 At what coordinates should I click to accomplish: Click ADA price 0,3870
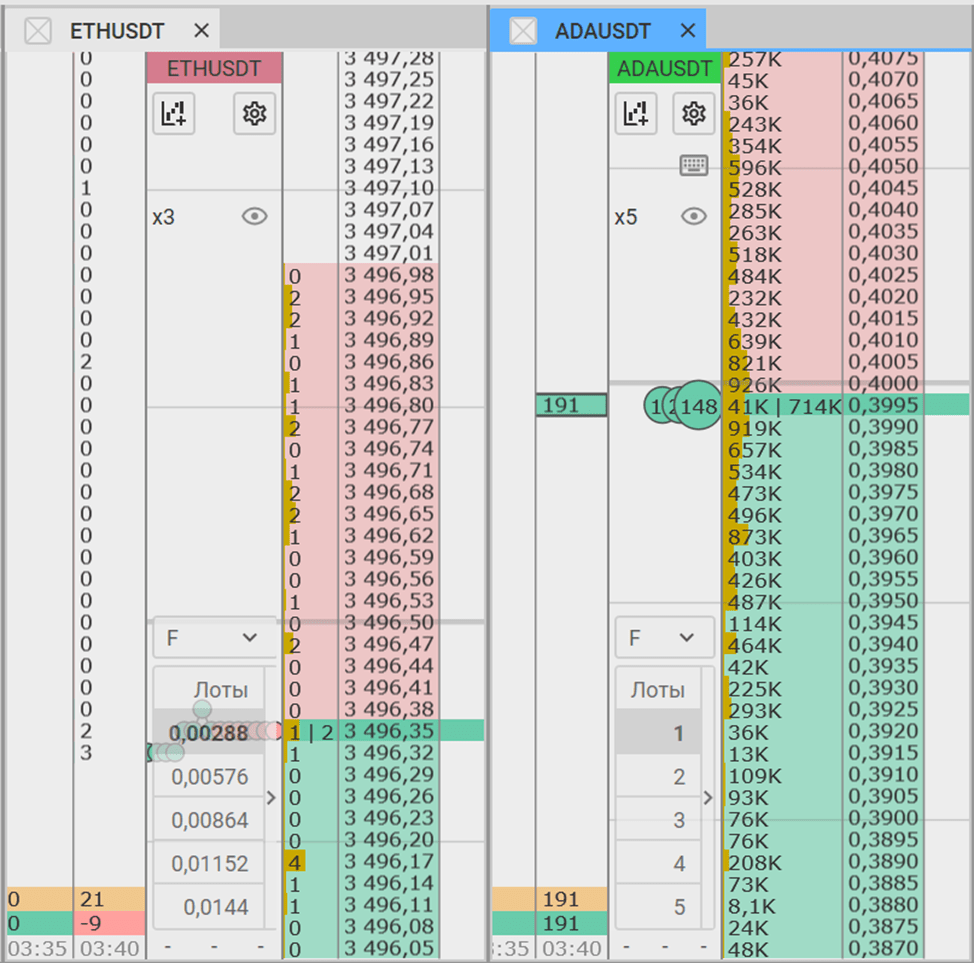(883, 948)
